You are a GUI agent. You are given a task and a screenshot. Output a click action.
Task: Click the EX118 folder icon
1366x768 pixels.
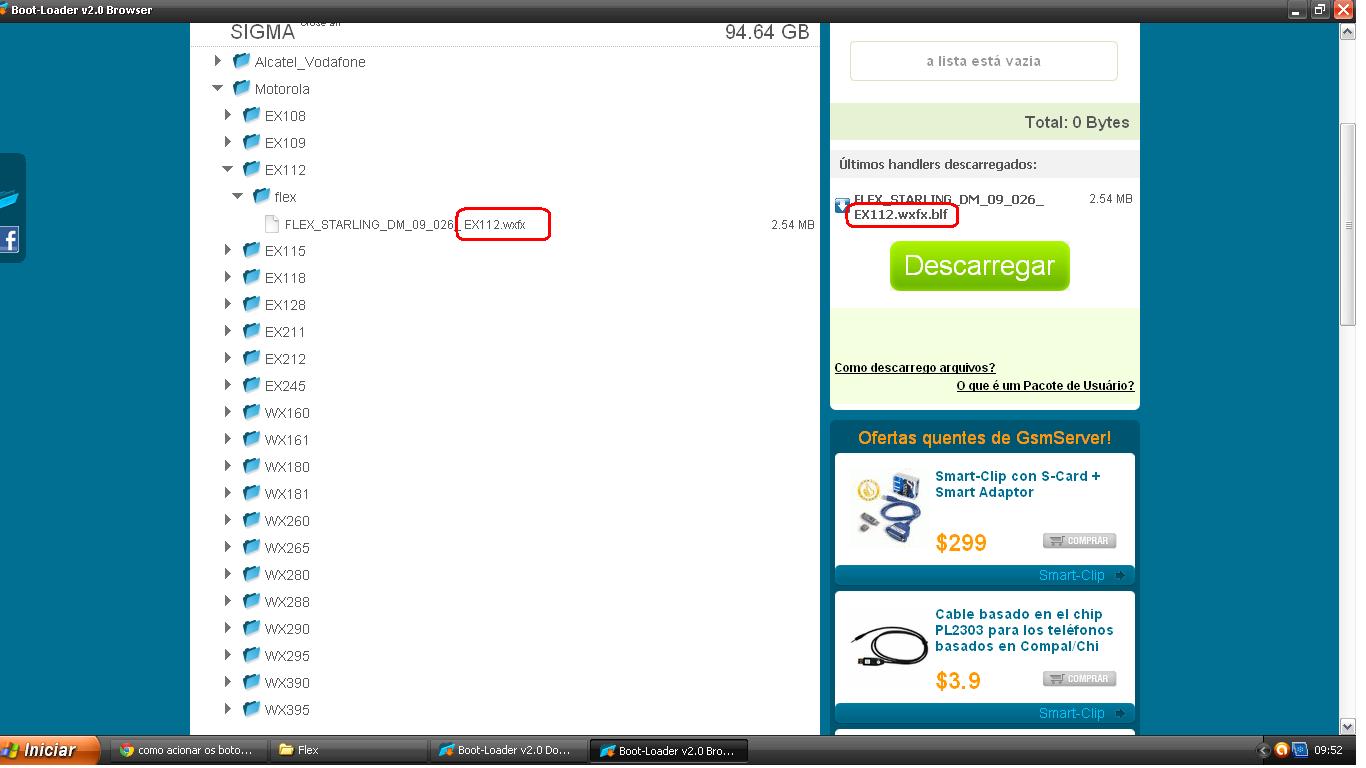pos(252,277)
